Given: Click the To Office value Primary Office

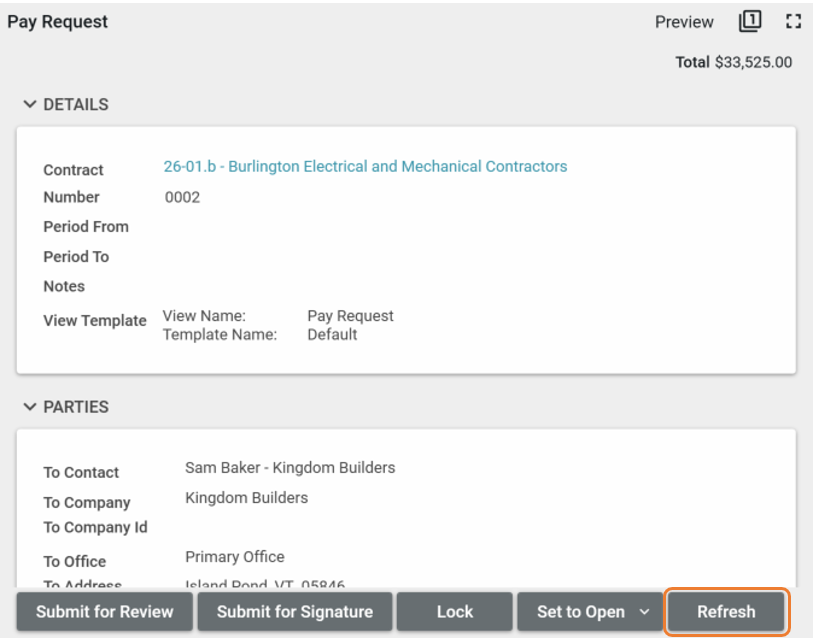Looking at the screenshot, I should click(235, 557).
